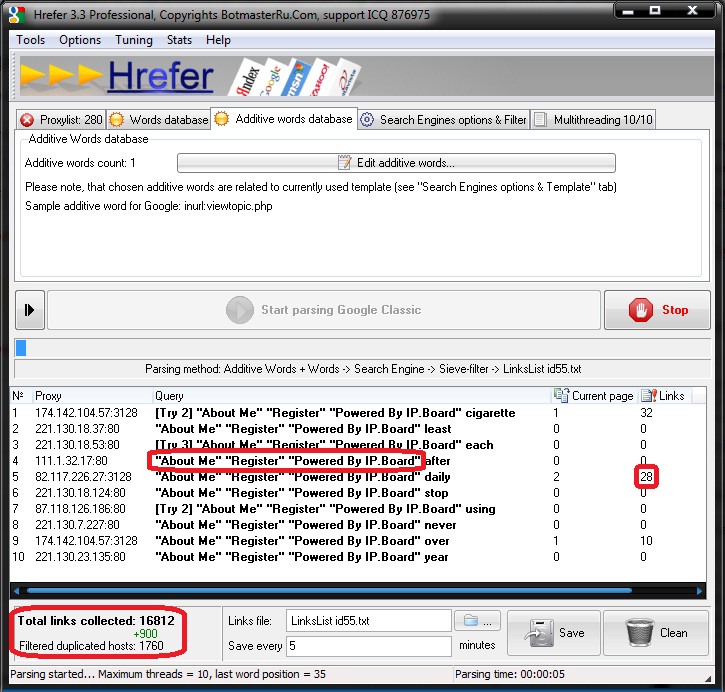The image size is (725, 692).
Task: Select row 5 proxy 82.117.226.27:3128
Action: [358, 477]
